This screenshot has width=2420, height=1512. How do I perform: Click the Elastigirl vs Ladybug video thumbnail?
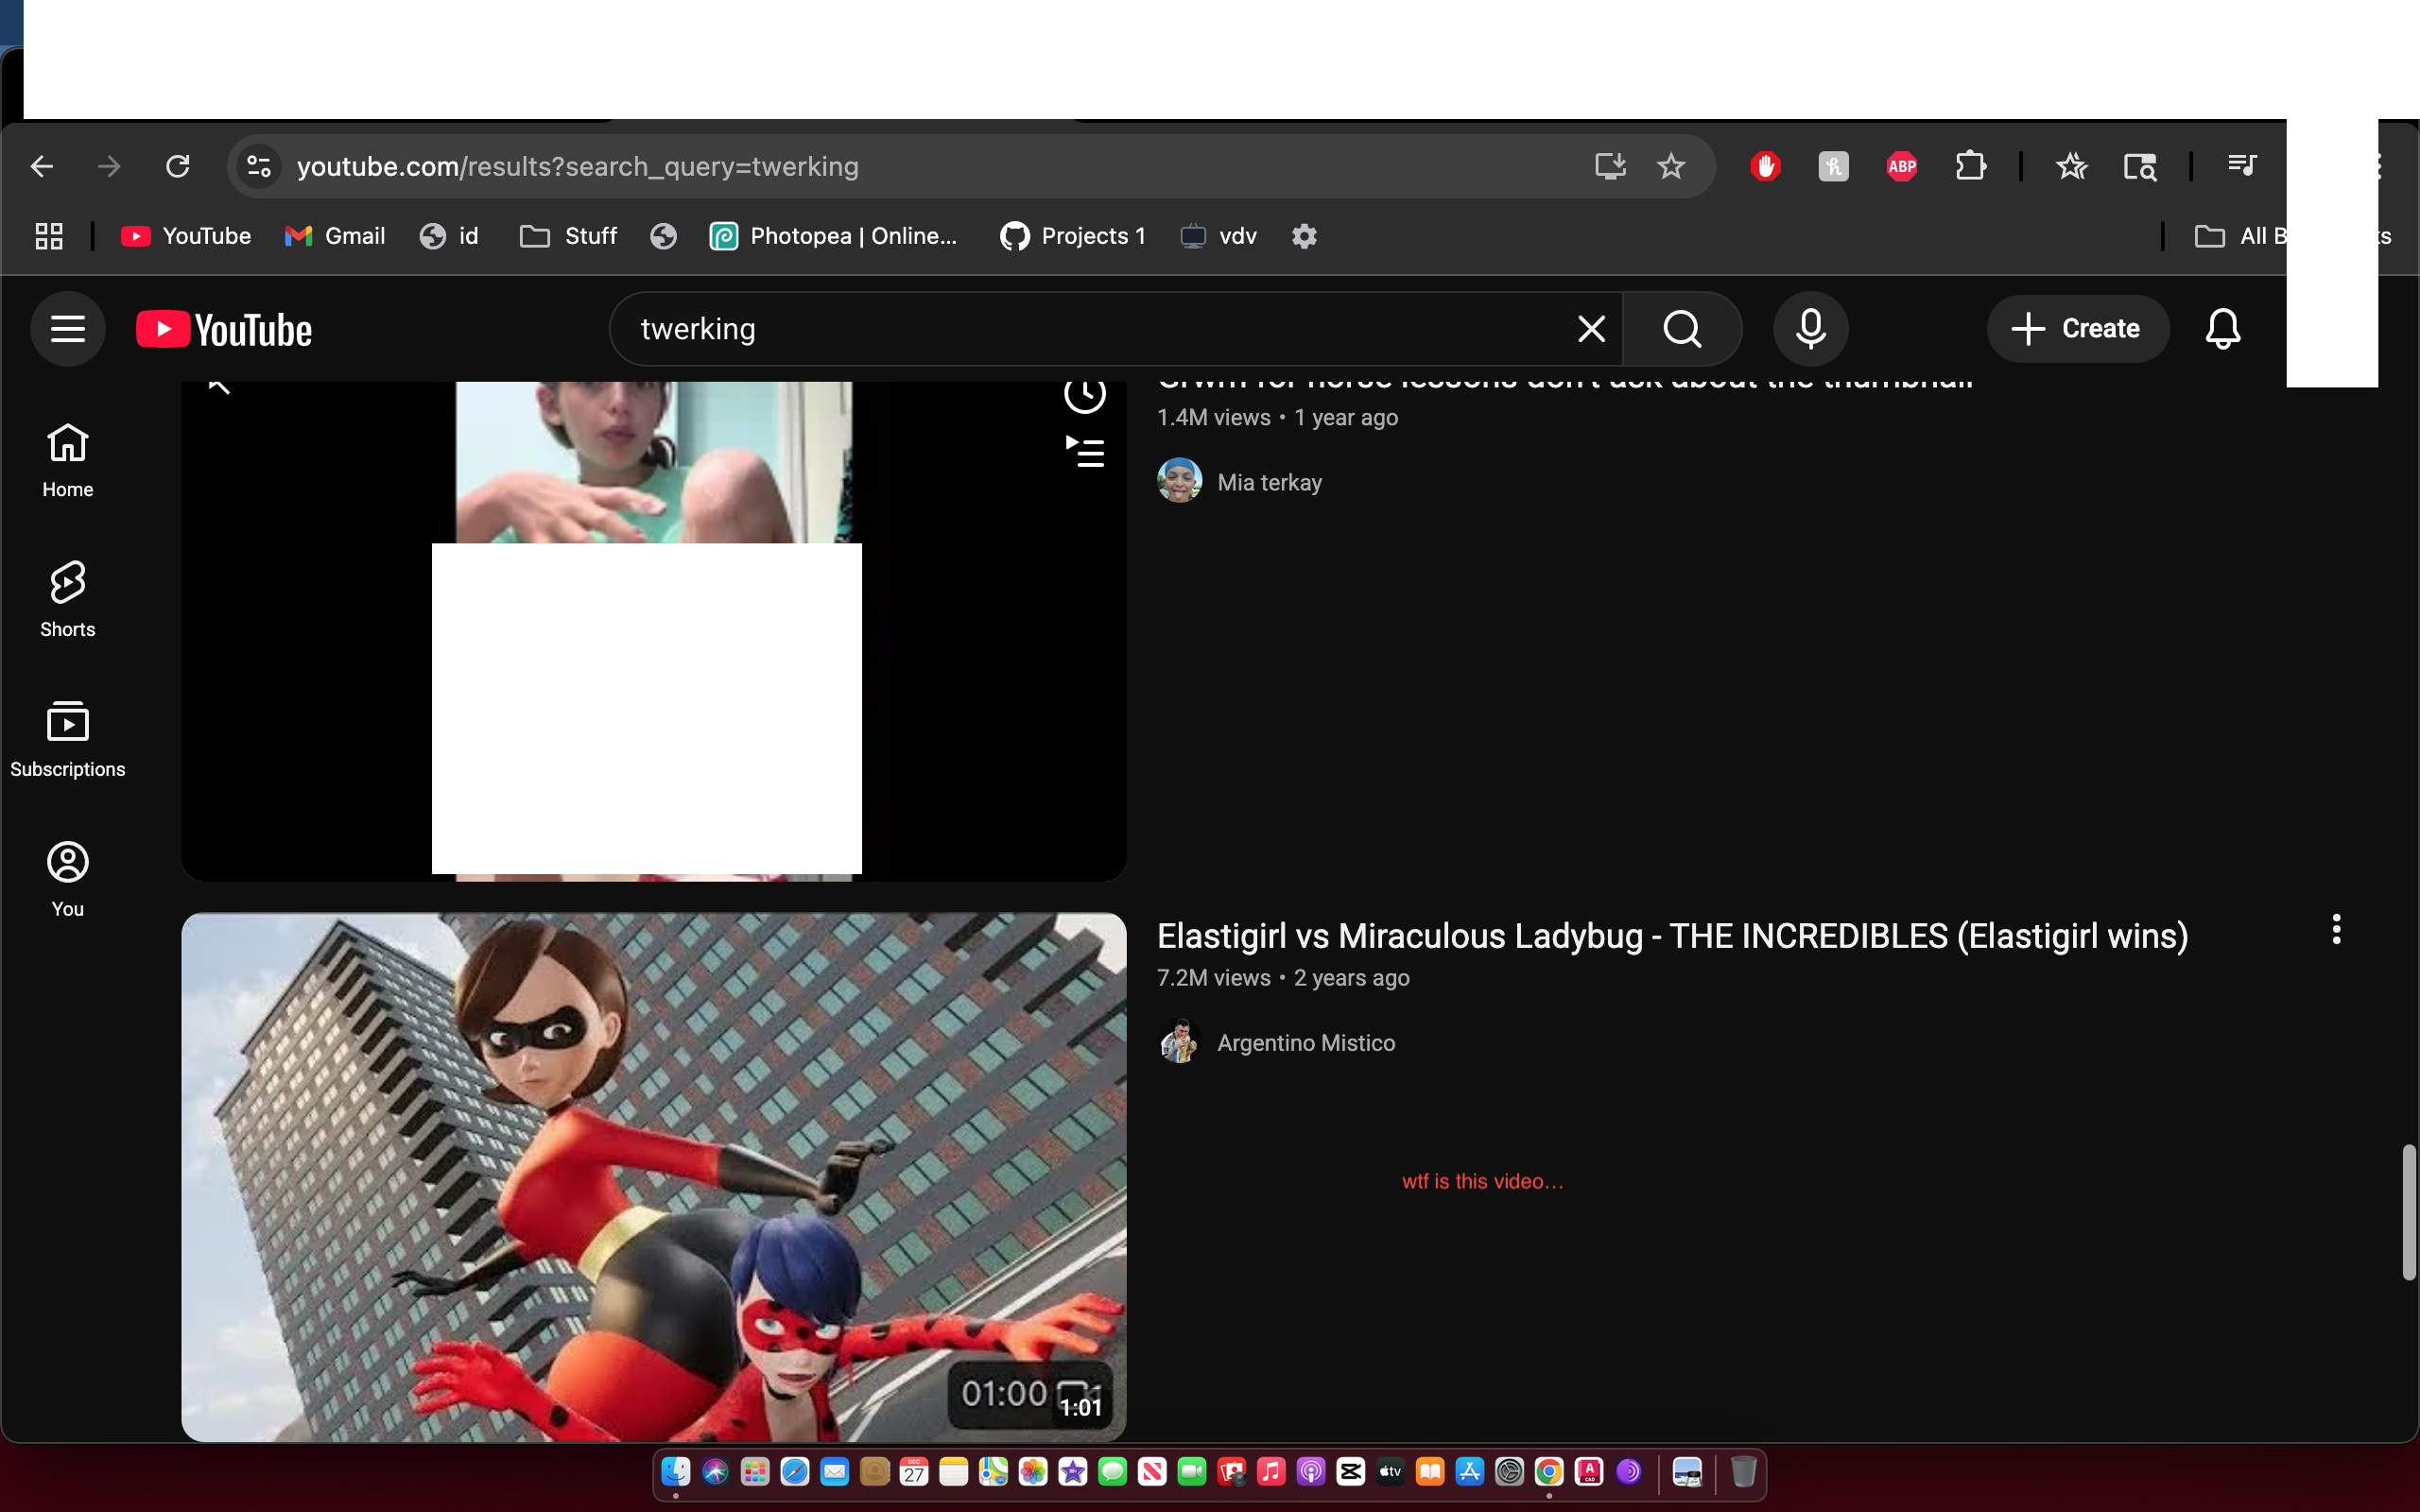(653, 1176)
